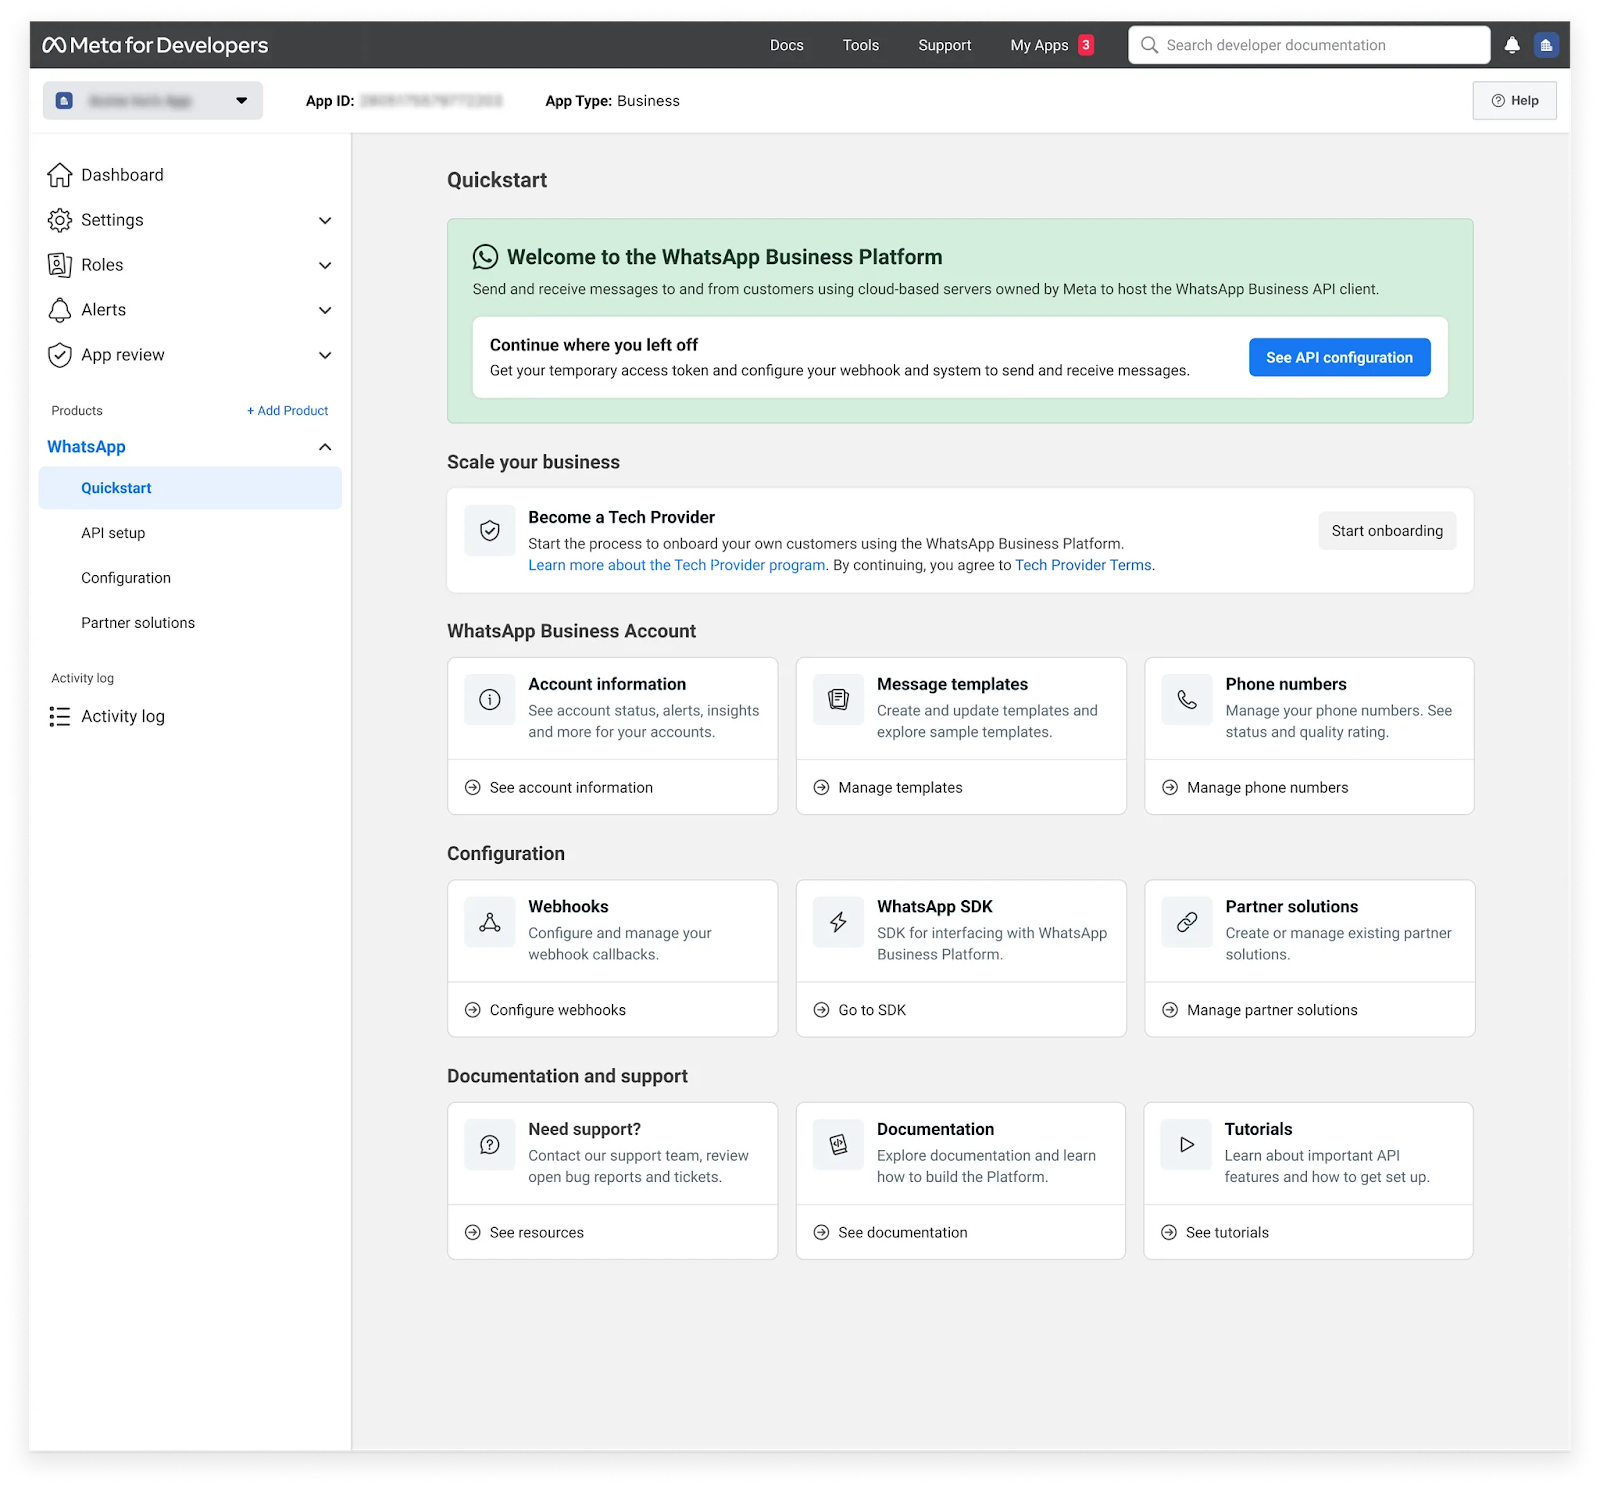Viewport: 1600px width, 1489px height.
Task: Open the notifications bell icon
Action: [x=1512, y=45]
